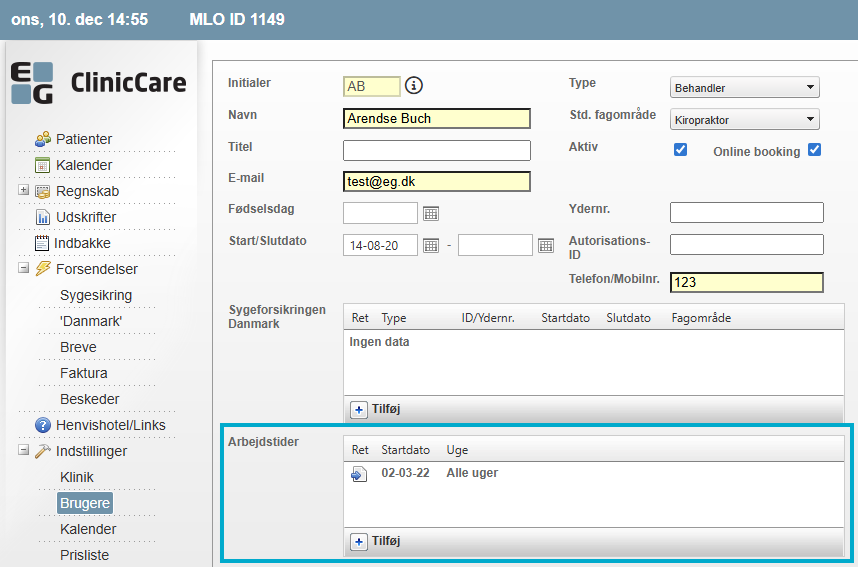858x567 pixels.
Task: Collapse the Forsendelser tree node
Action: (23, 268)
